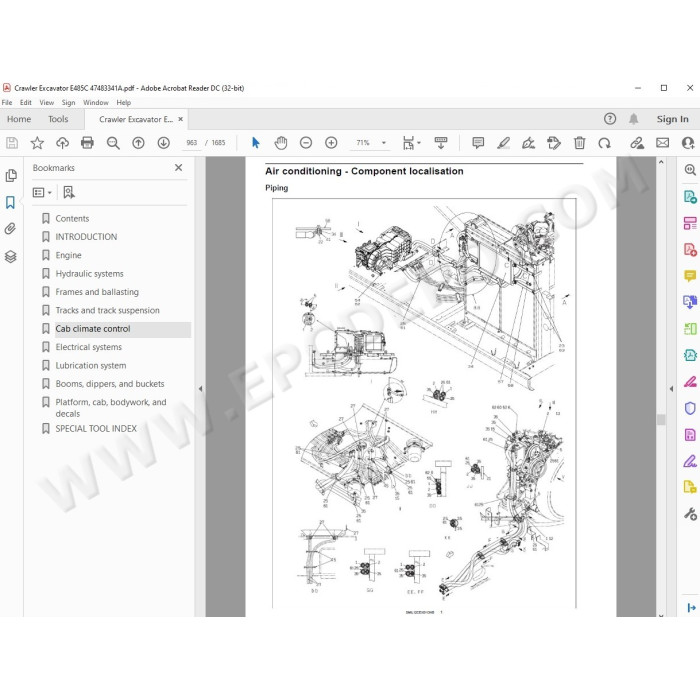Add file to starred favorites
The width and height of the screenshot is (700, 700).
[x=37, y=143]
